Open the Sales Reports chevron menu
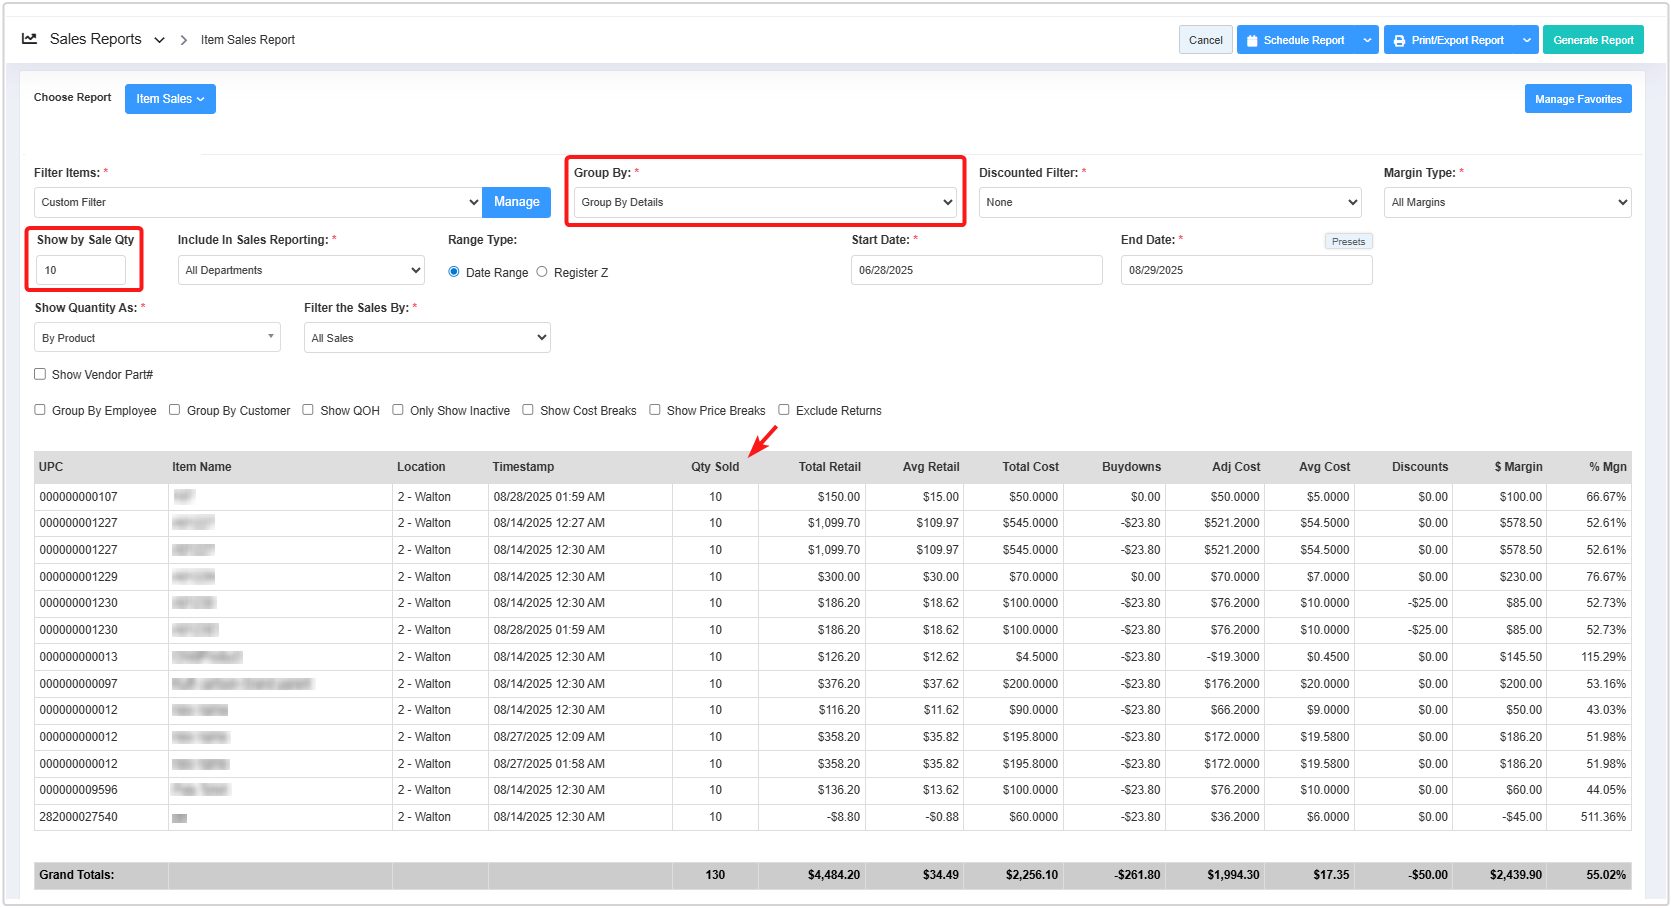This screenshot has height=908, width=1671. [159, 40]
